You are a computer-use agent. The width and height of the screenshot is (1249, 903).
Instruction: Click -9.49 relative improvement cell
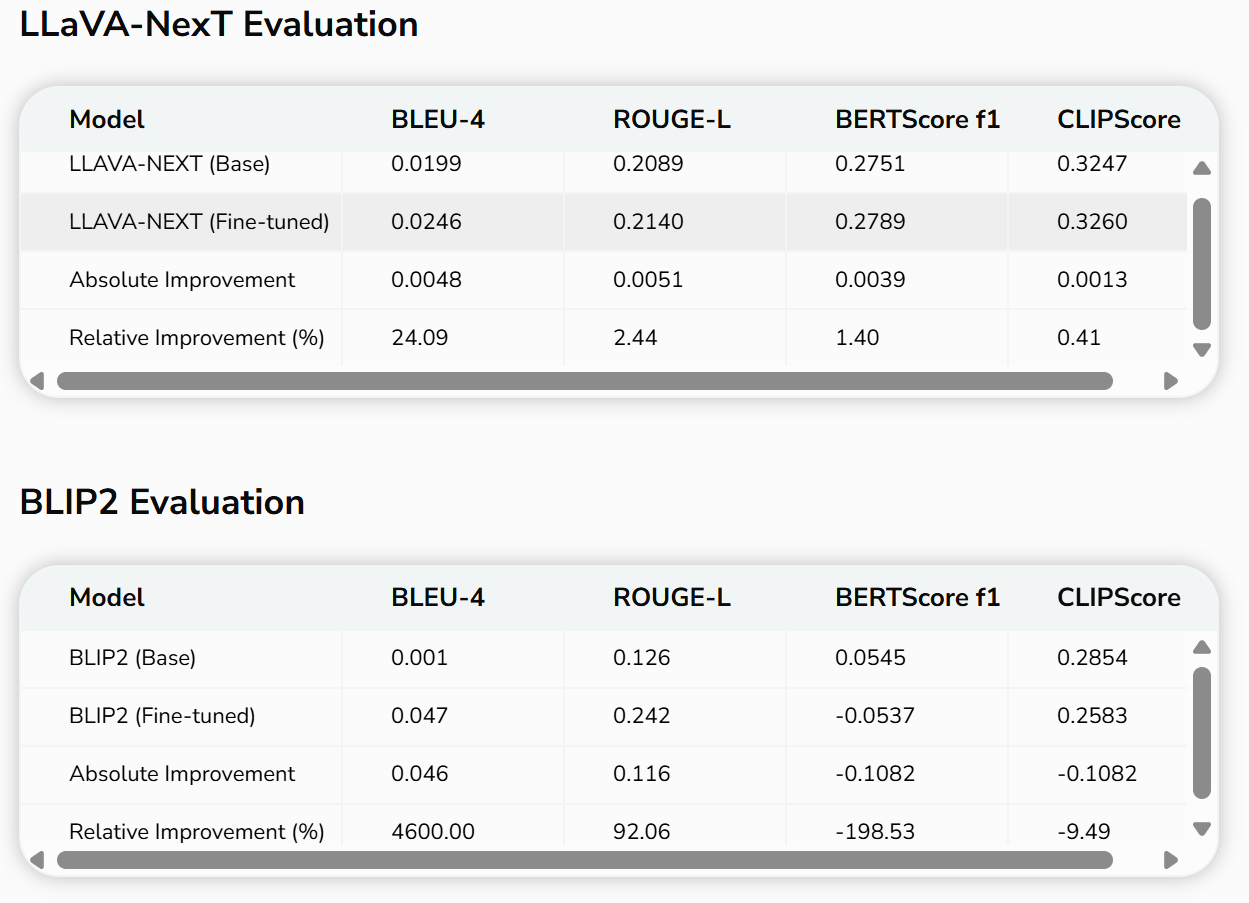[1084, 832]
